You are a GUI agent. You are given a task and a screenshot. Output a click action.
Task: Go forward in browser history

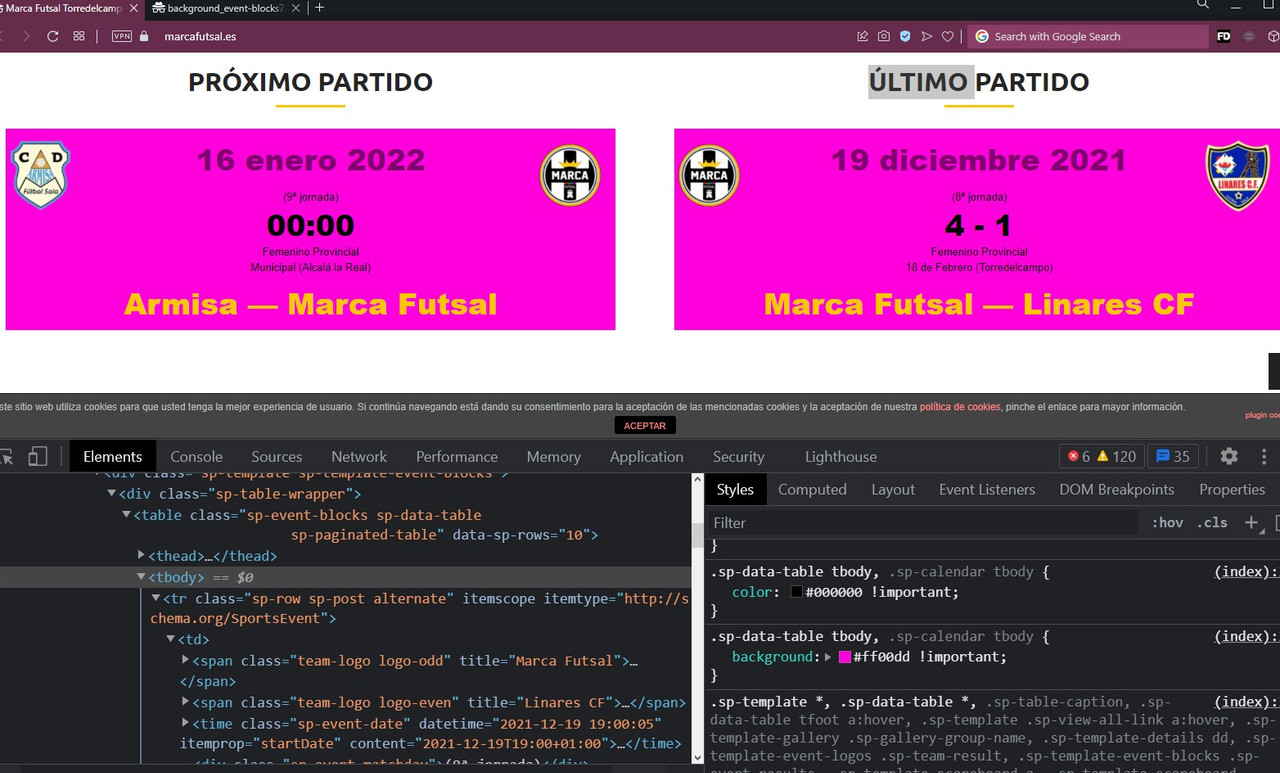click(26, 36)
